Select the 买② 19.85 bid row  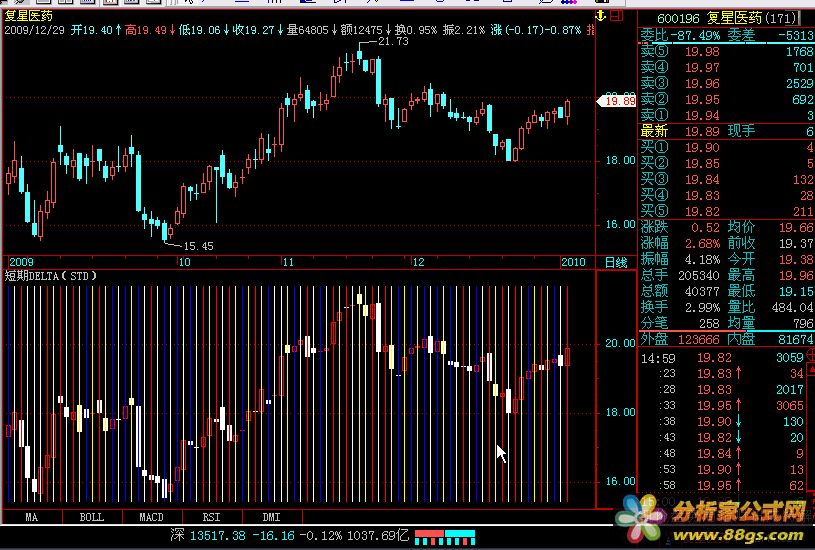click(727, 163)
